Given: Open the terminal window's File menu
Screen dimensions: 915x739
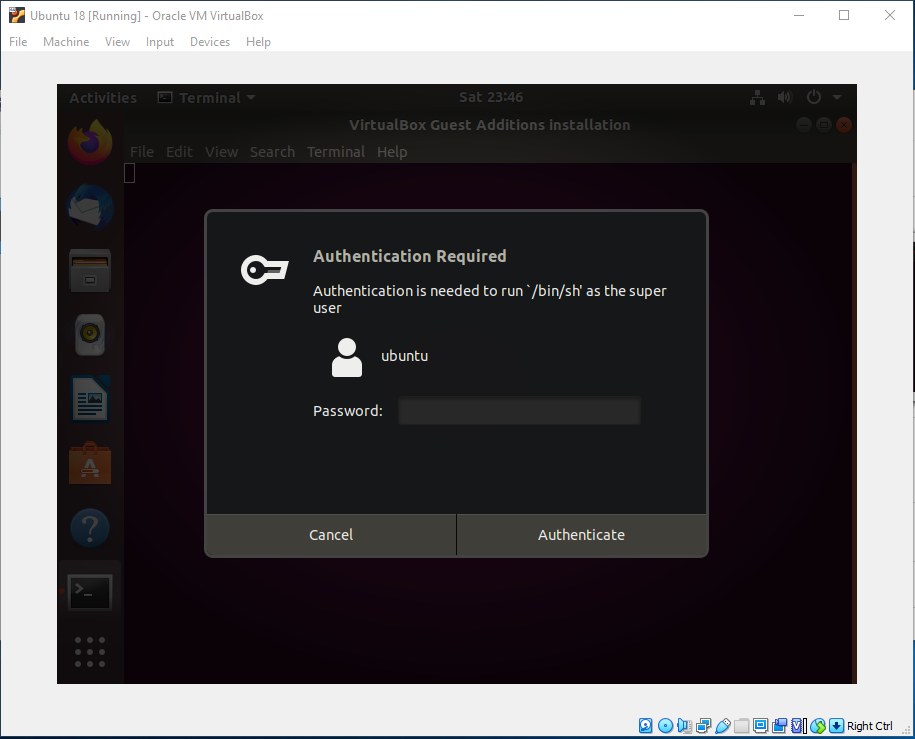Looking at the screenshot, I should (x=142, y=152).
